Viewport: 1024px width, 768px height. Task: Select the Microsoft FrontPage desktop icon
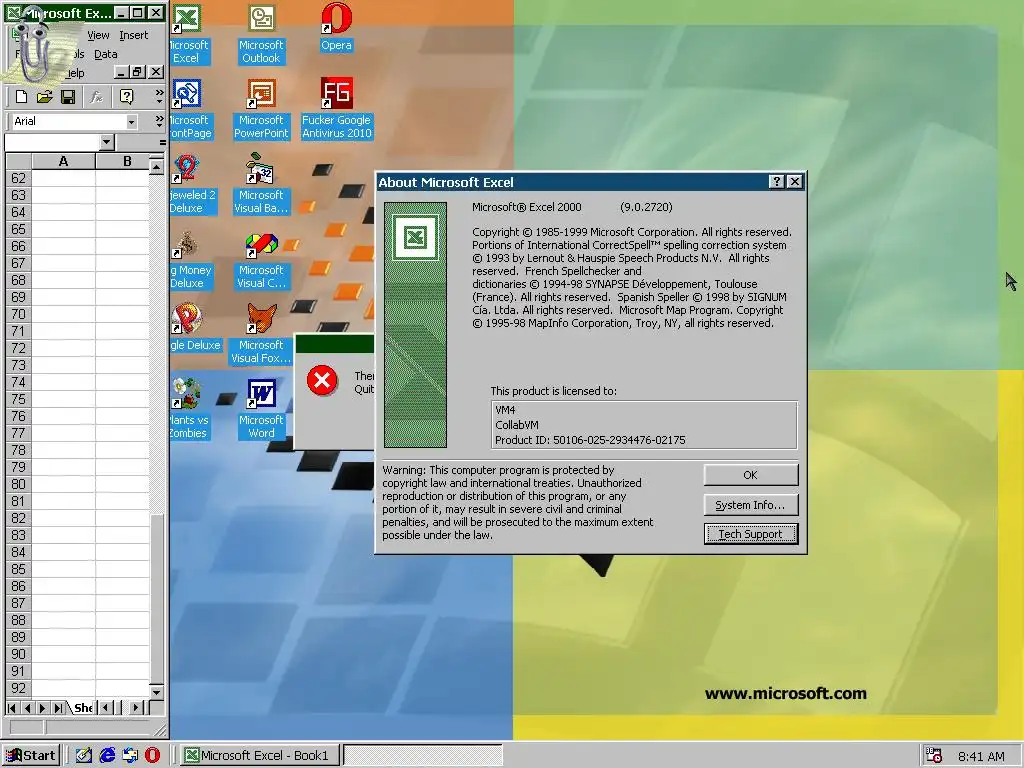tap(189, 110)
